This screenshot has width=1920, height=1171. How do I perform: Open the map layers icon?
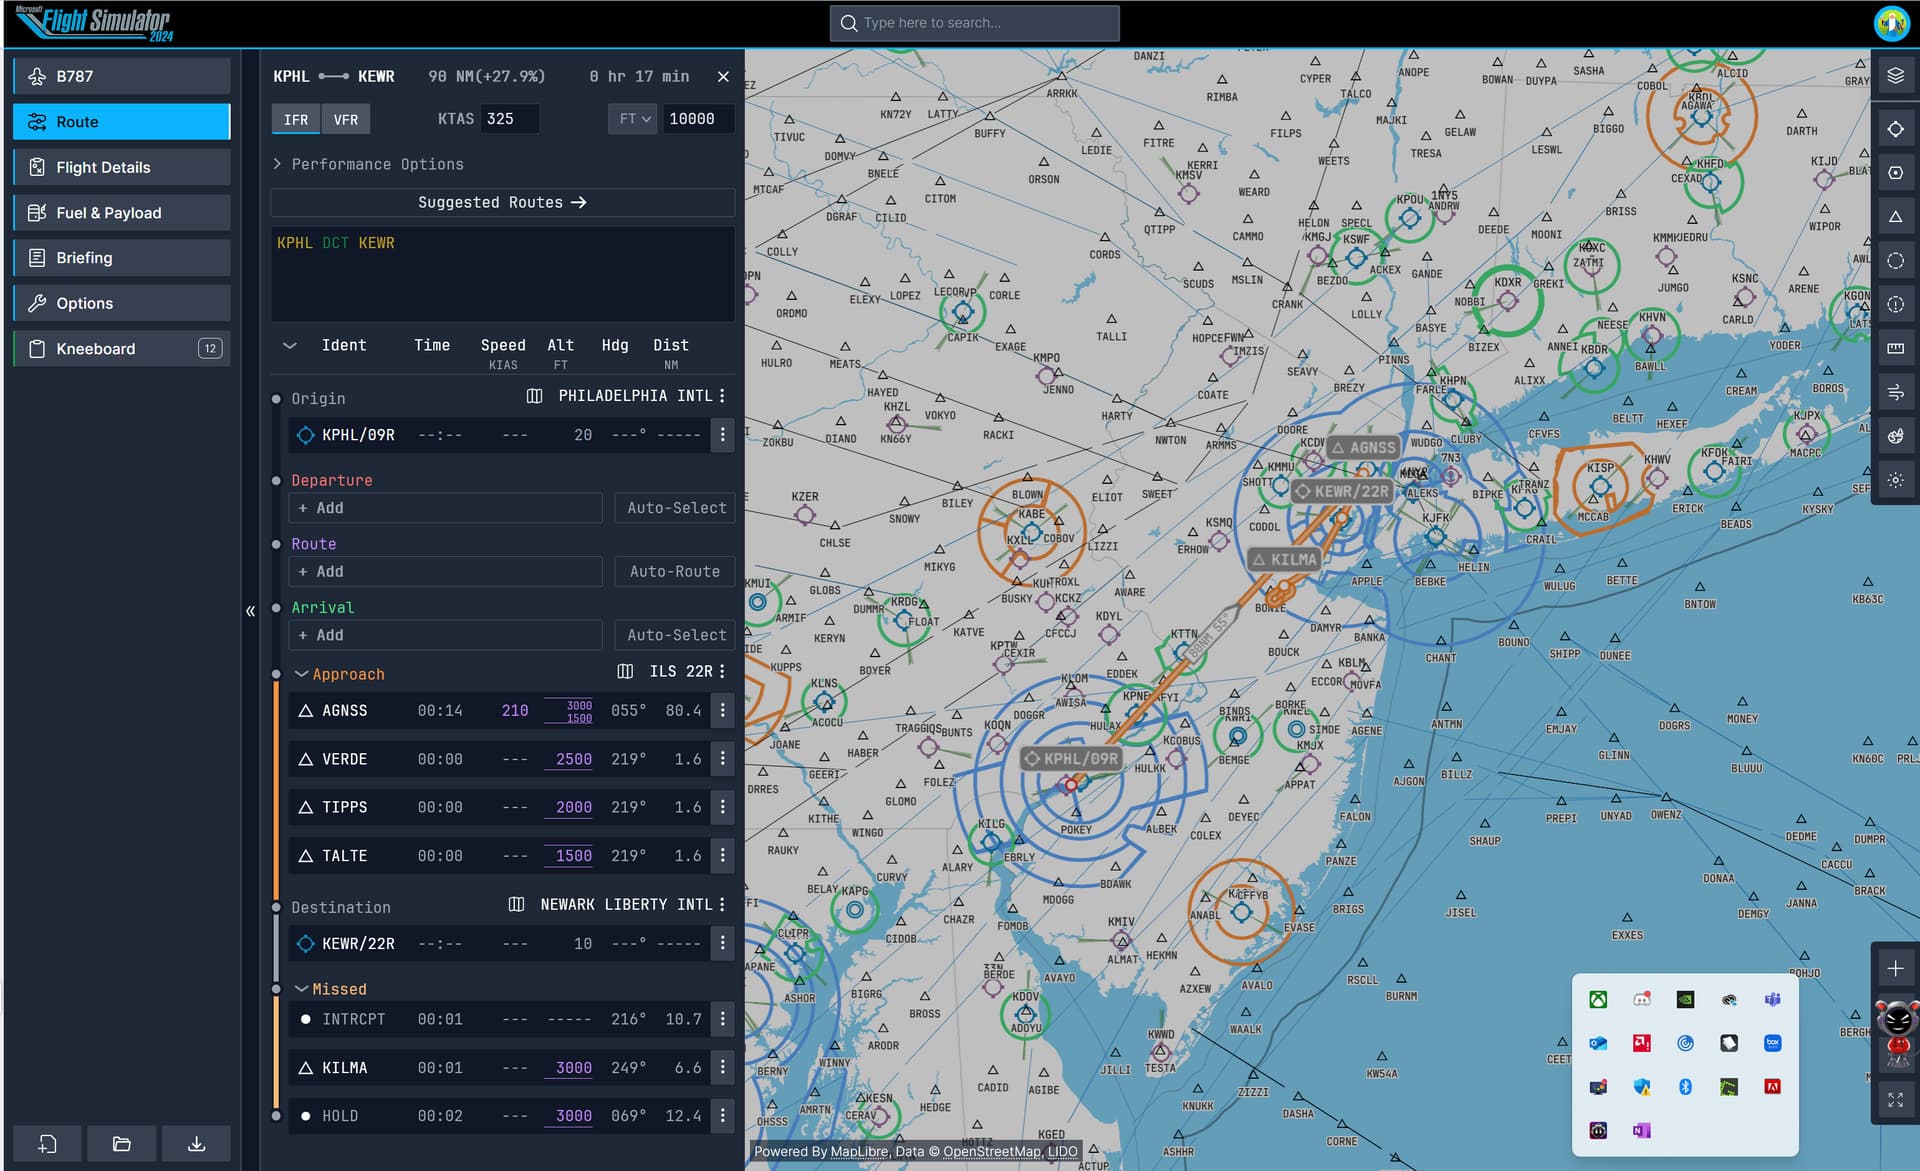pyautogui.click(x=1895, y=76)
